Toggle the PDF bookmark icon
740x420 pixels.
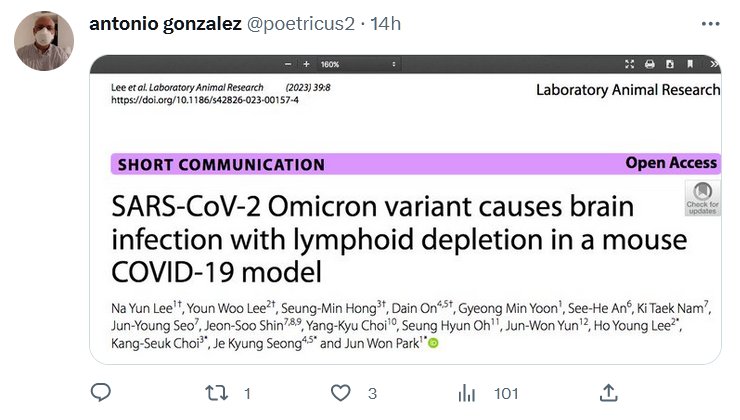click(692, 64)
